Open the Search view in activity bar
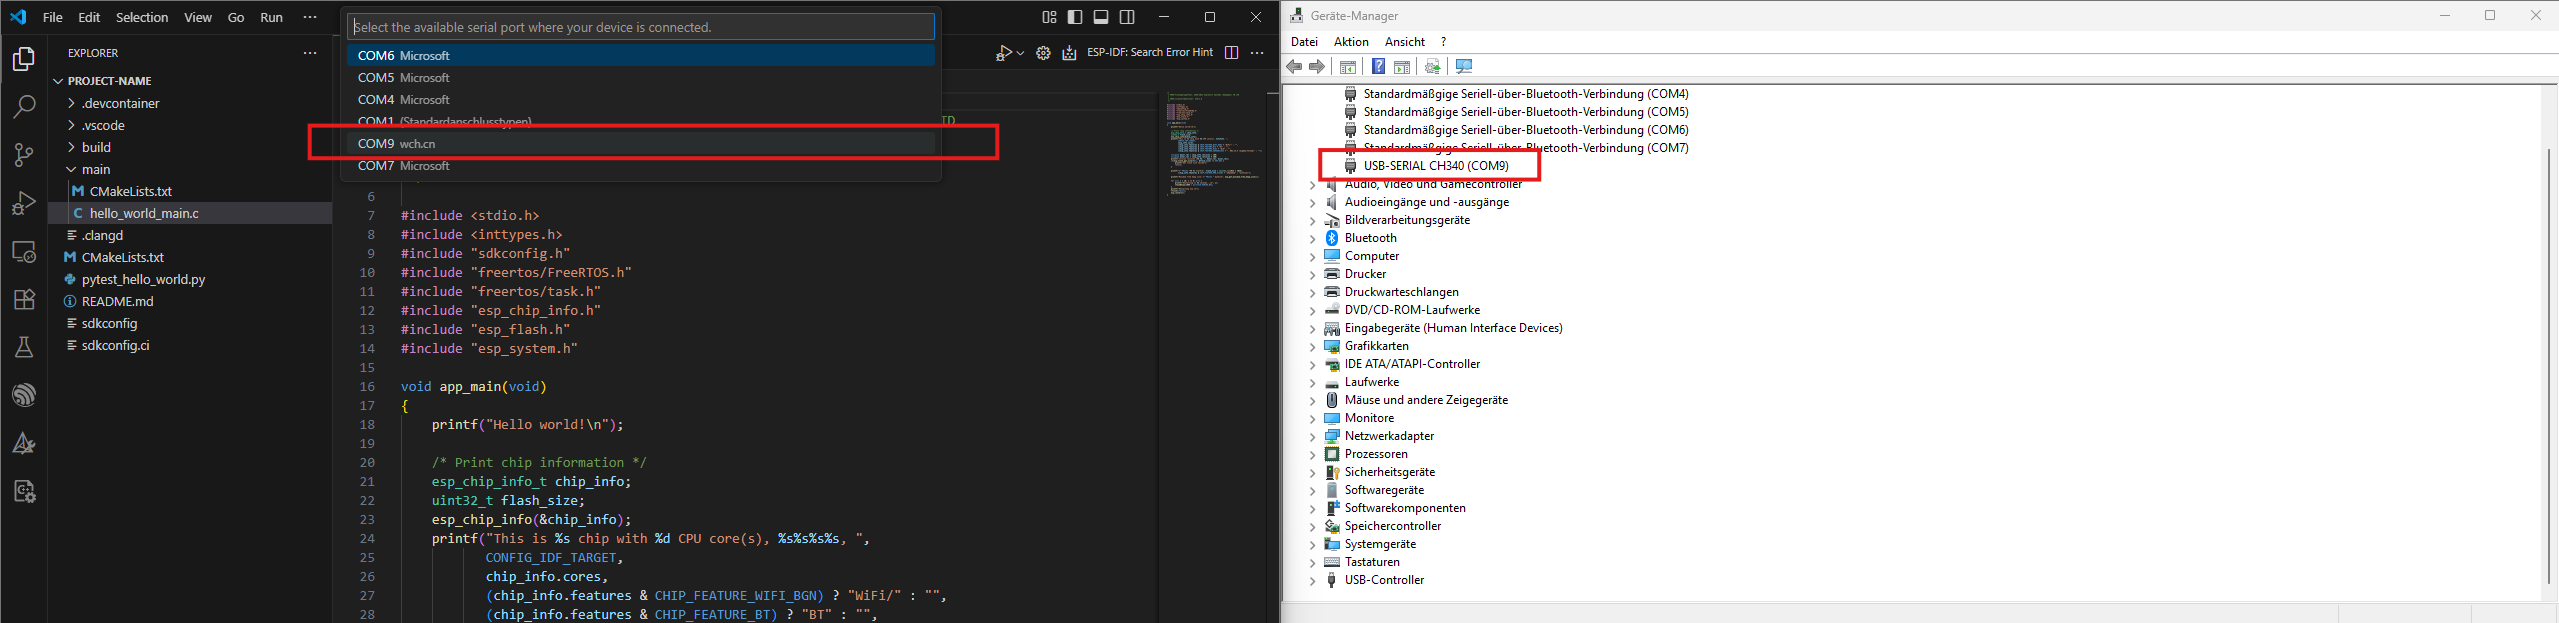Screen dimensions: 2559x623 [24, 107]
